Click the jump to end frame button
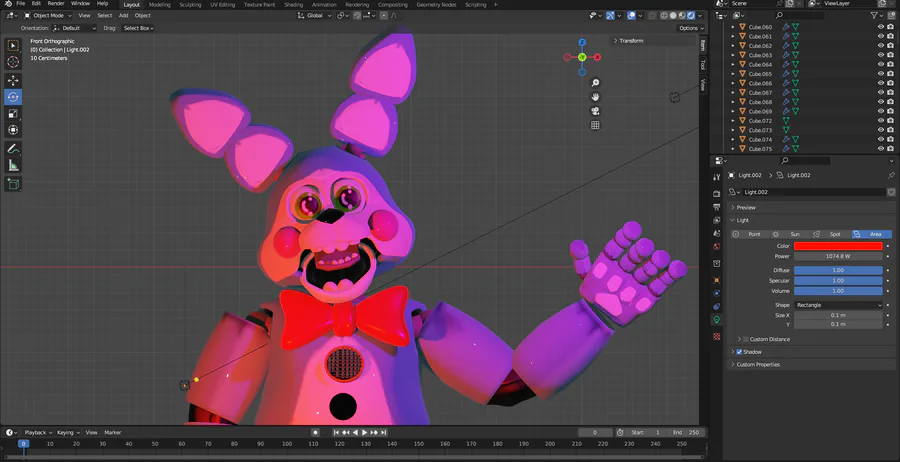This screenshot has height=462, width=900. pos(383,432)
